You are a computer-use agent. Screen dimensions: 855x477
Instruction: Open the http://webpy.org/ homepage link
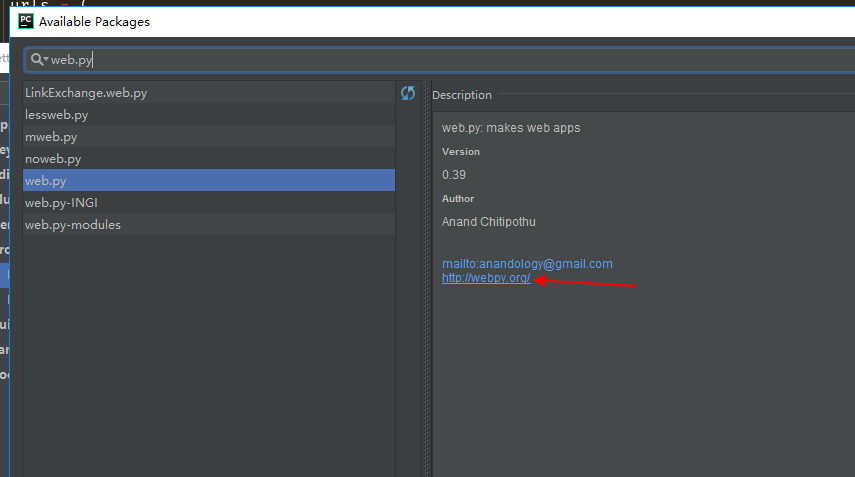[486, 278]
